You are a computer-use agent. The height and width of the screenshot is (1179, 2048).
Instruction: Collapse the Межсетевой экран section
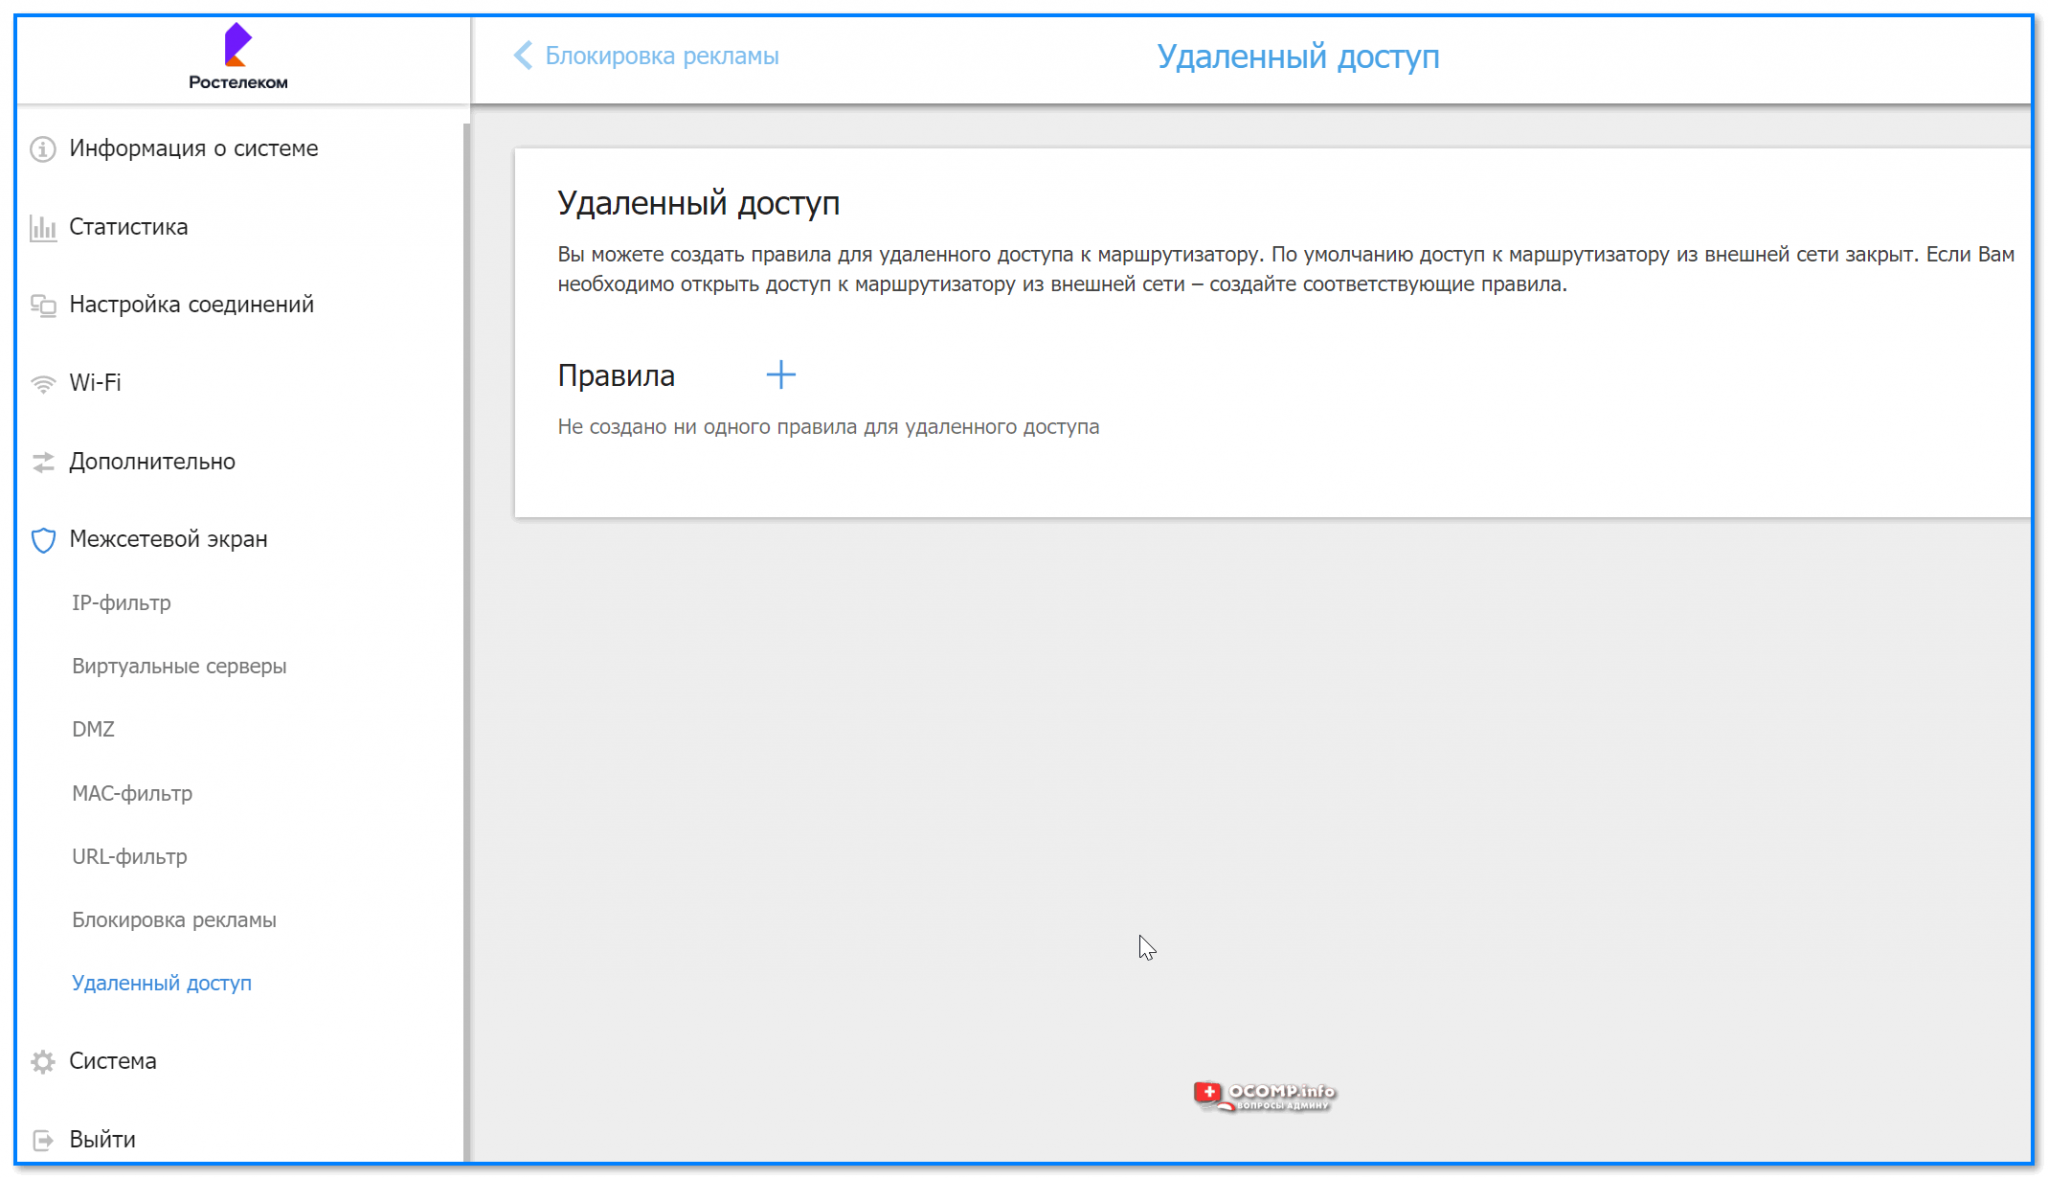pos(169,539)
